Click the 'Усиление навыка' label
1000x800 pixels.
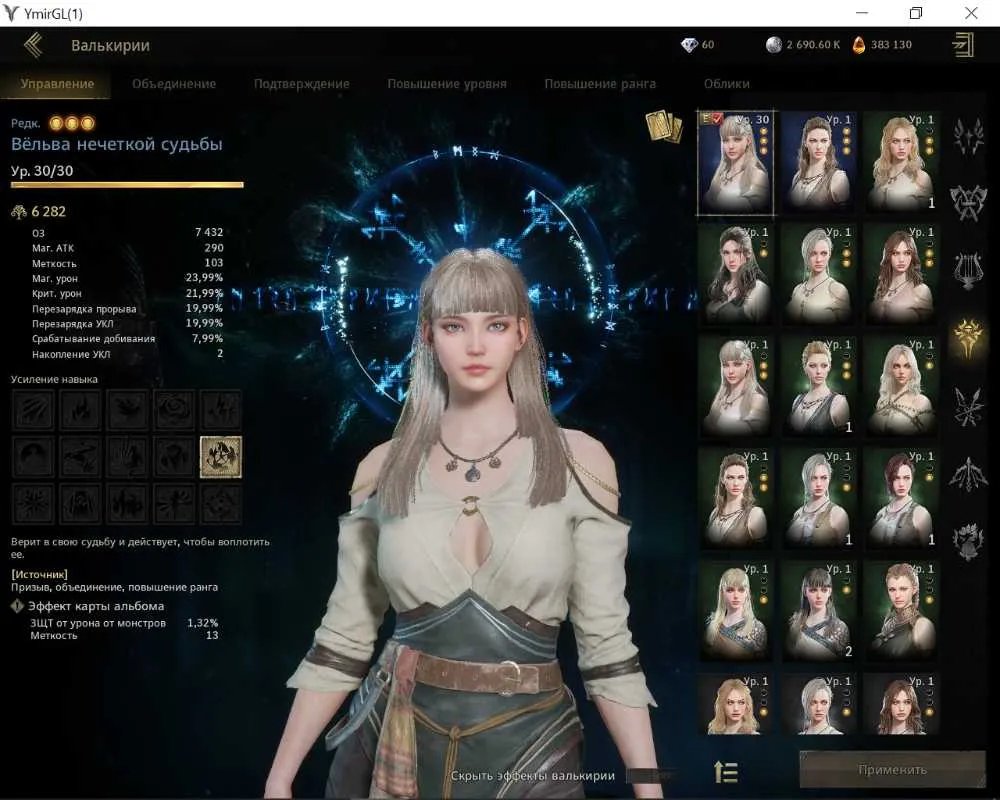54,380
